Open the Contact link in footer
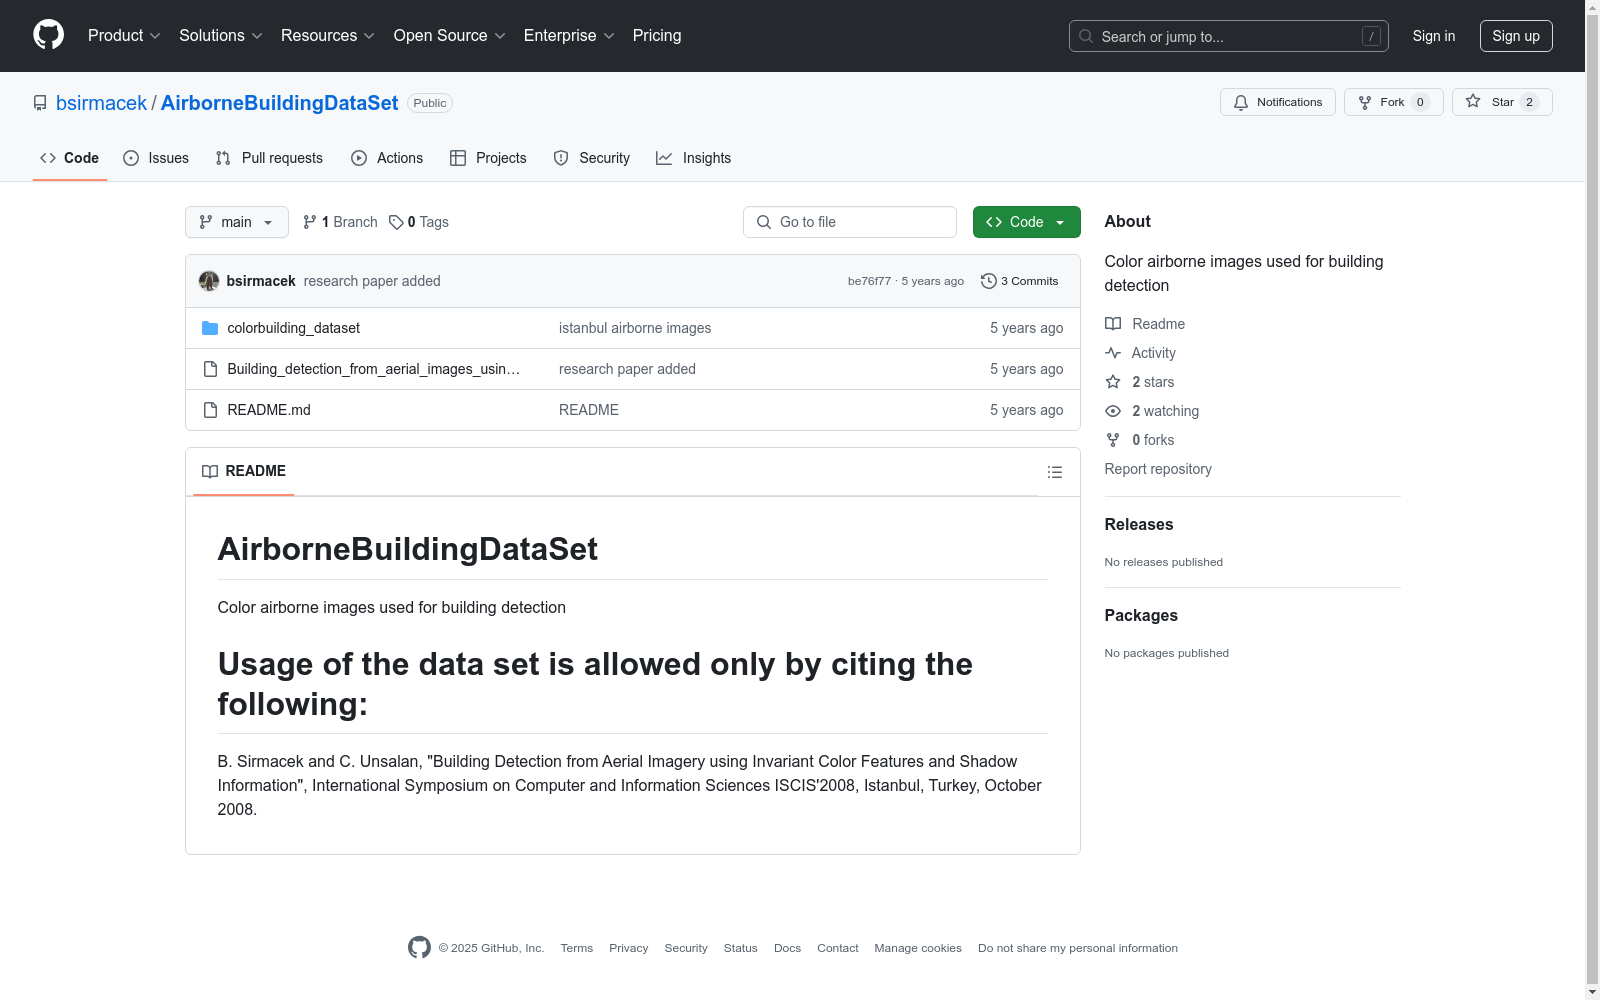 click(838, 948)
